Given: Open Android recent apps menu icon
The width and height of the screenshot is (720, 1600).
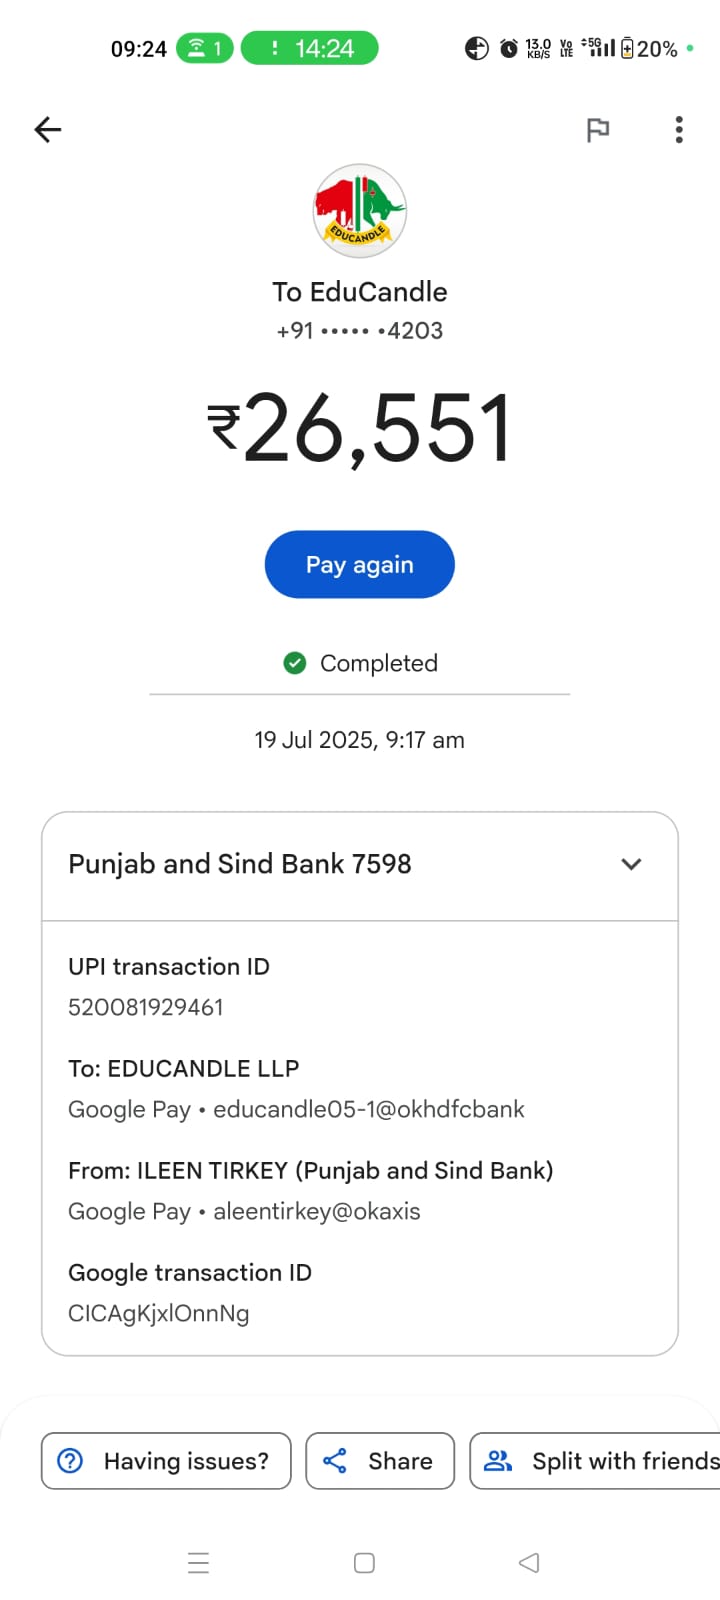Looking at the screenshot, I should [198, 1563].
